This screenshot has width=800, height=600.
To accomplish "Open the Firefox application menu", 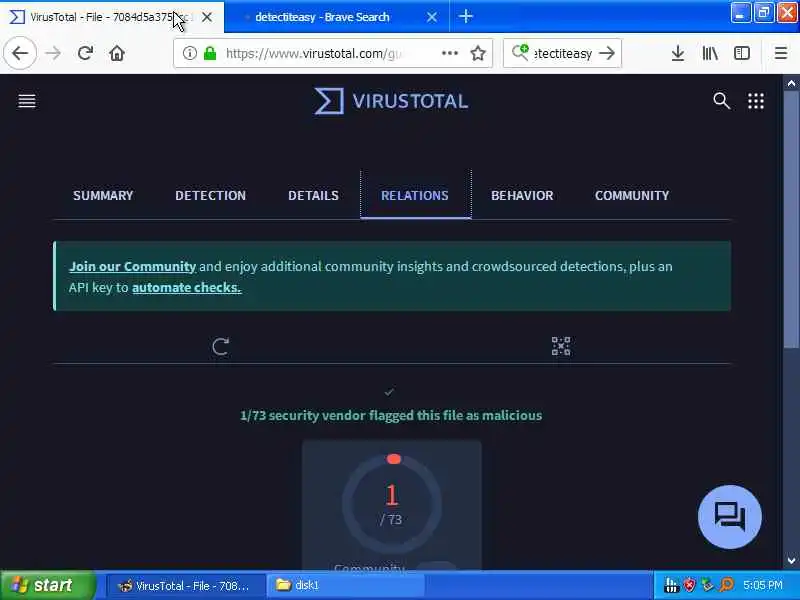I will point(781,53).
